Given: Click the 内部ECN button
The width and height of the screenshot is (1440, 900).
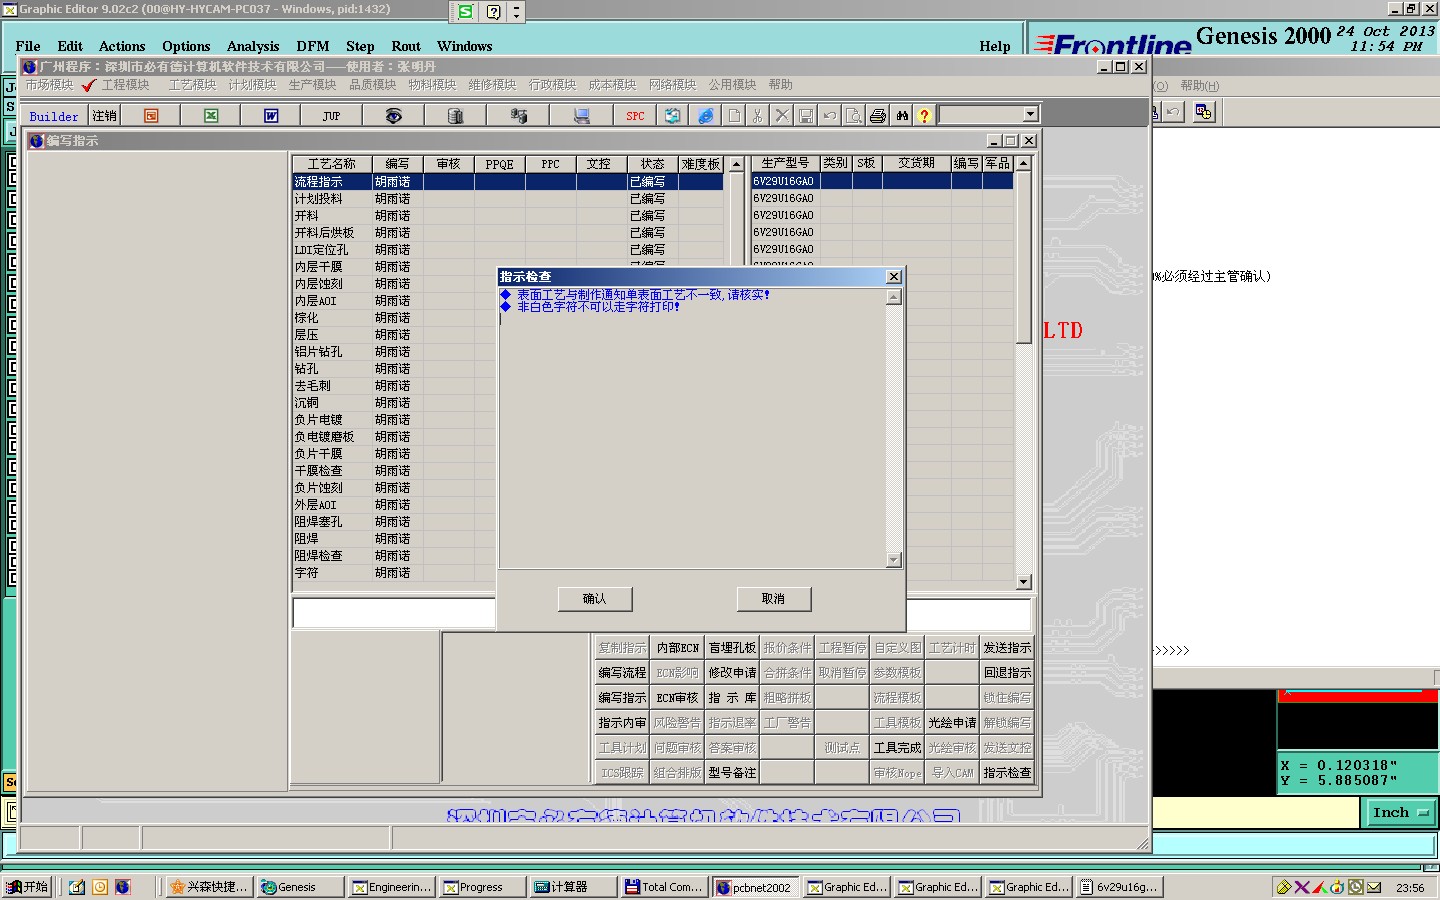Looking at the screenshot, I should [x=677, y=648].
